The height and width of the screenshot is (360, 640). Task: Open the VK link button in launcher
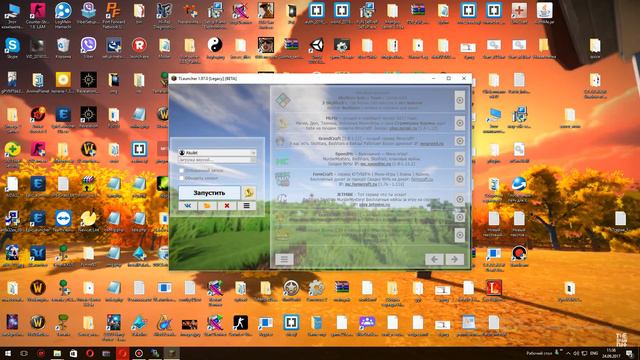point(187,206)
